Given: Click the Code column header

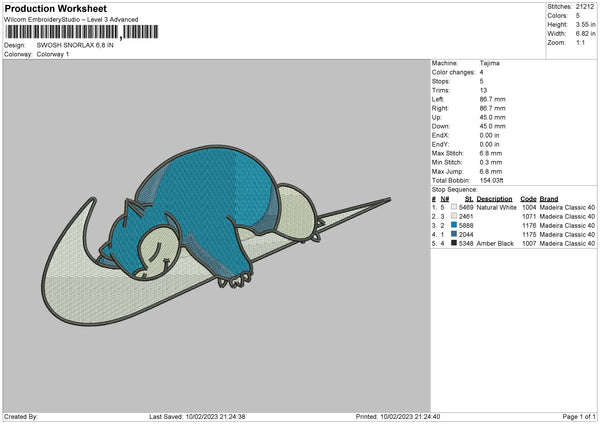Looking at the screenshot, I should coord(528,198).
